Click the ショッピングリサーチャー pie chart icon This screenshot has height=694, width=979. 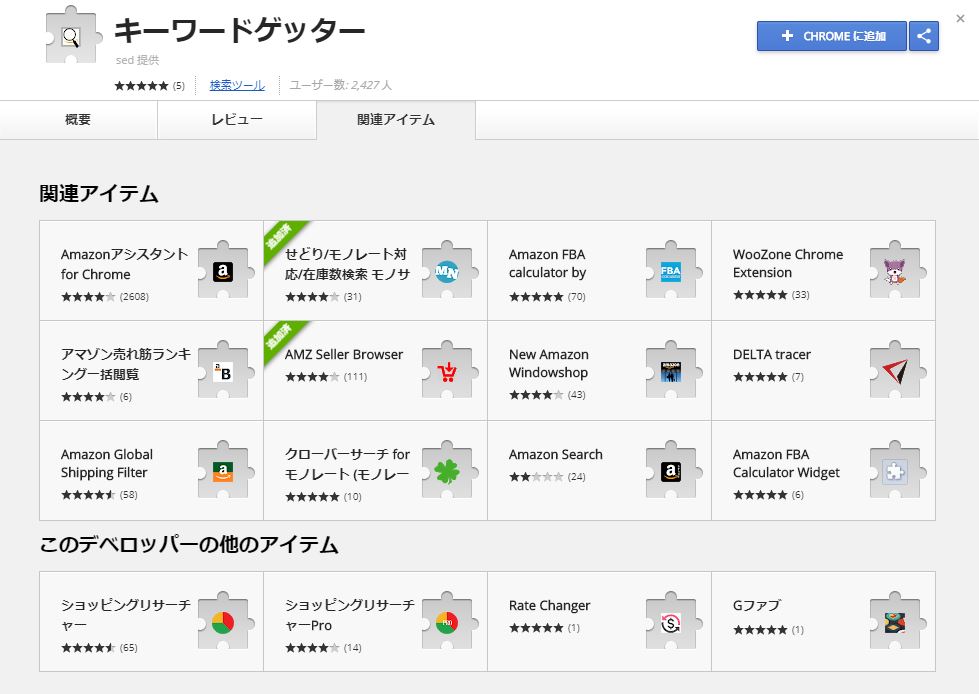pos(226,620)
